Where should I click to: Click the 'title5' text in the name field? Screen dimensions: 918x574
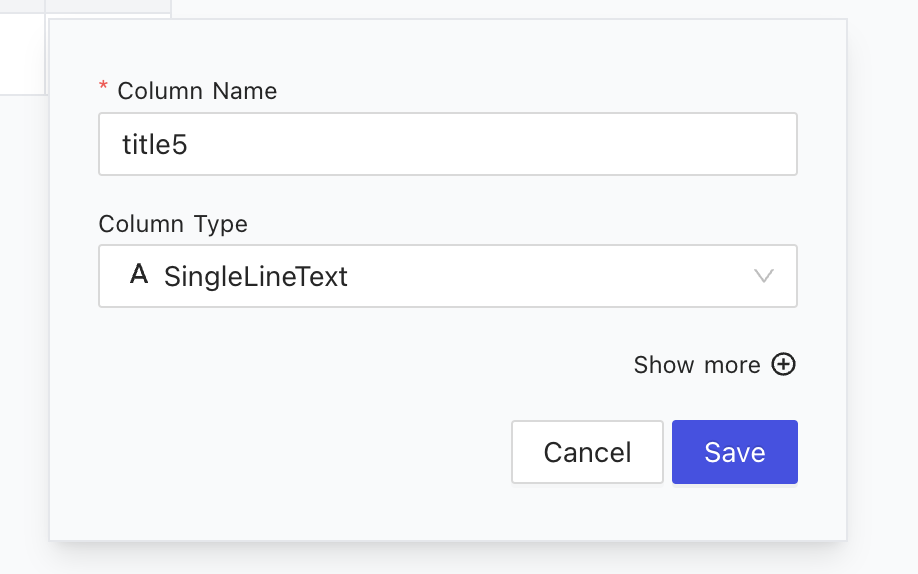155,144
